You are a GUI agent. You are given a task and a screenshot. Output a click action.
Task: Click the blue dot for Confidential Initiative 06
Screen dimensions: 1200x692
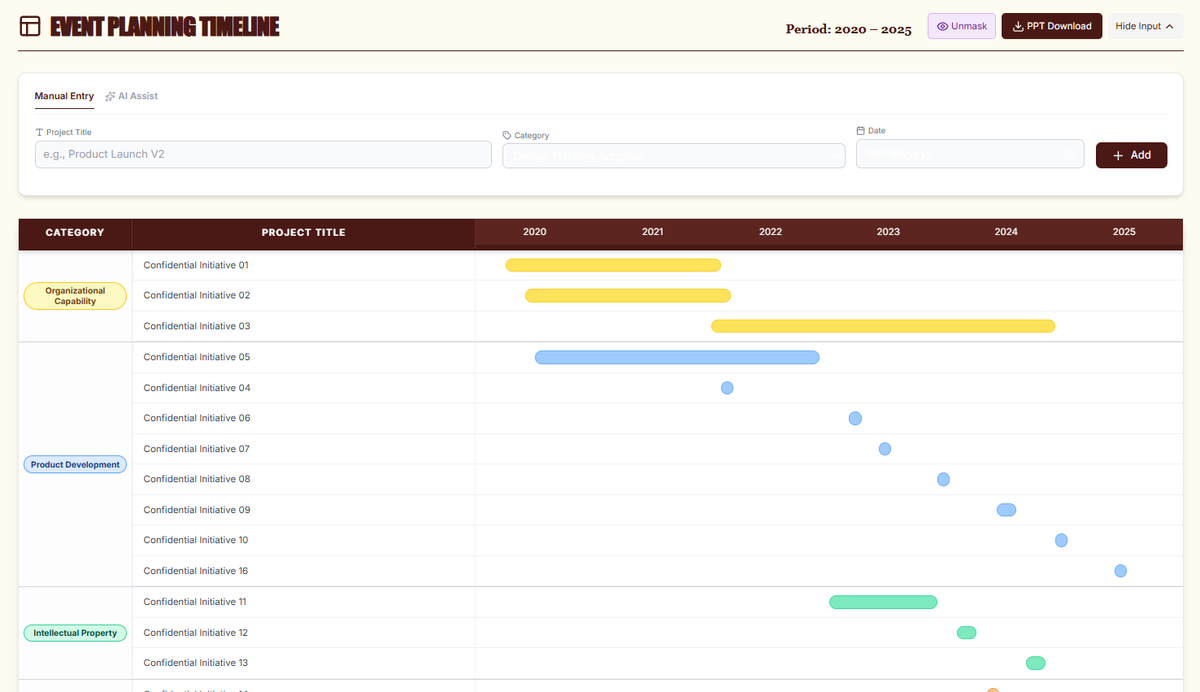tap(855, 418)
